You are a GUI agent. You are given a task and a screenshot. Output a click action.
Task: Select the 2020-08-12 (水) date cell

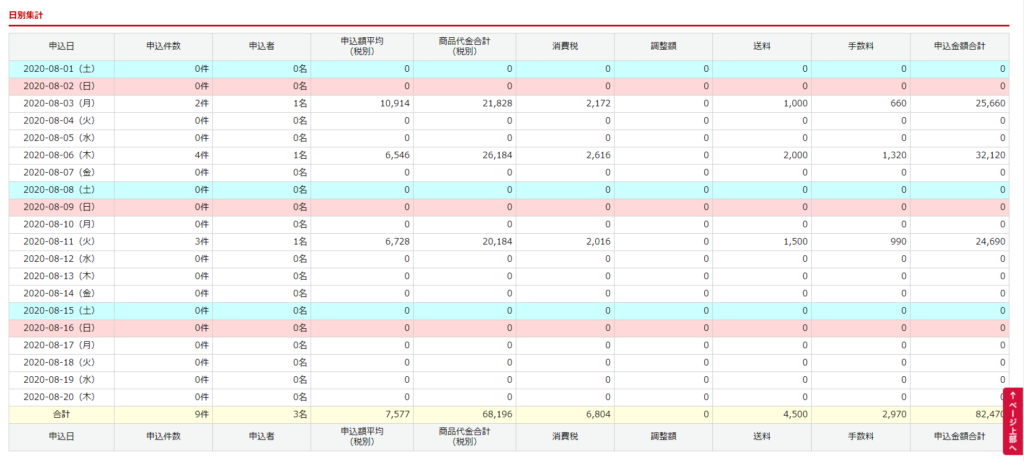point(61,259)
